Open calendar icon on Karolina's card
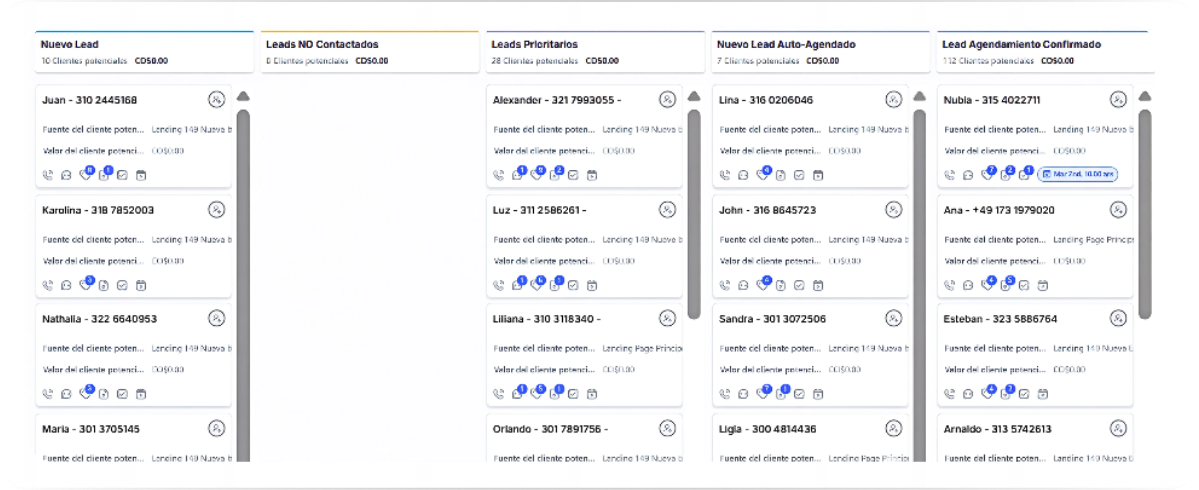Viewport: 1199px width, 490px height. (x=141, y=285)
